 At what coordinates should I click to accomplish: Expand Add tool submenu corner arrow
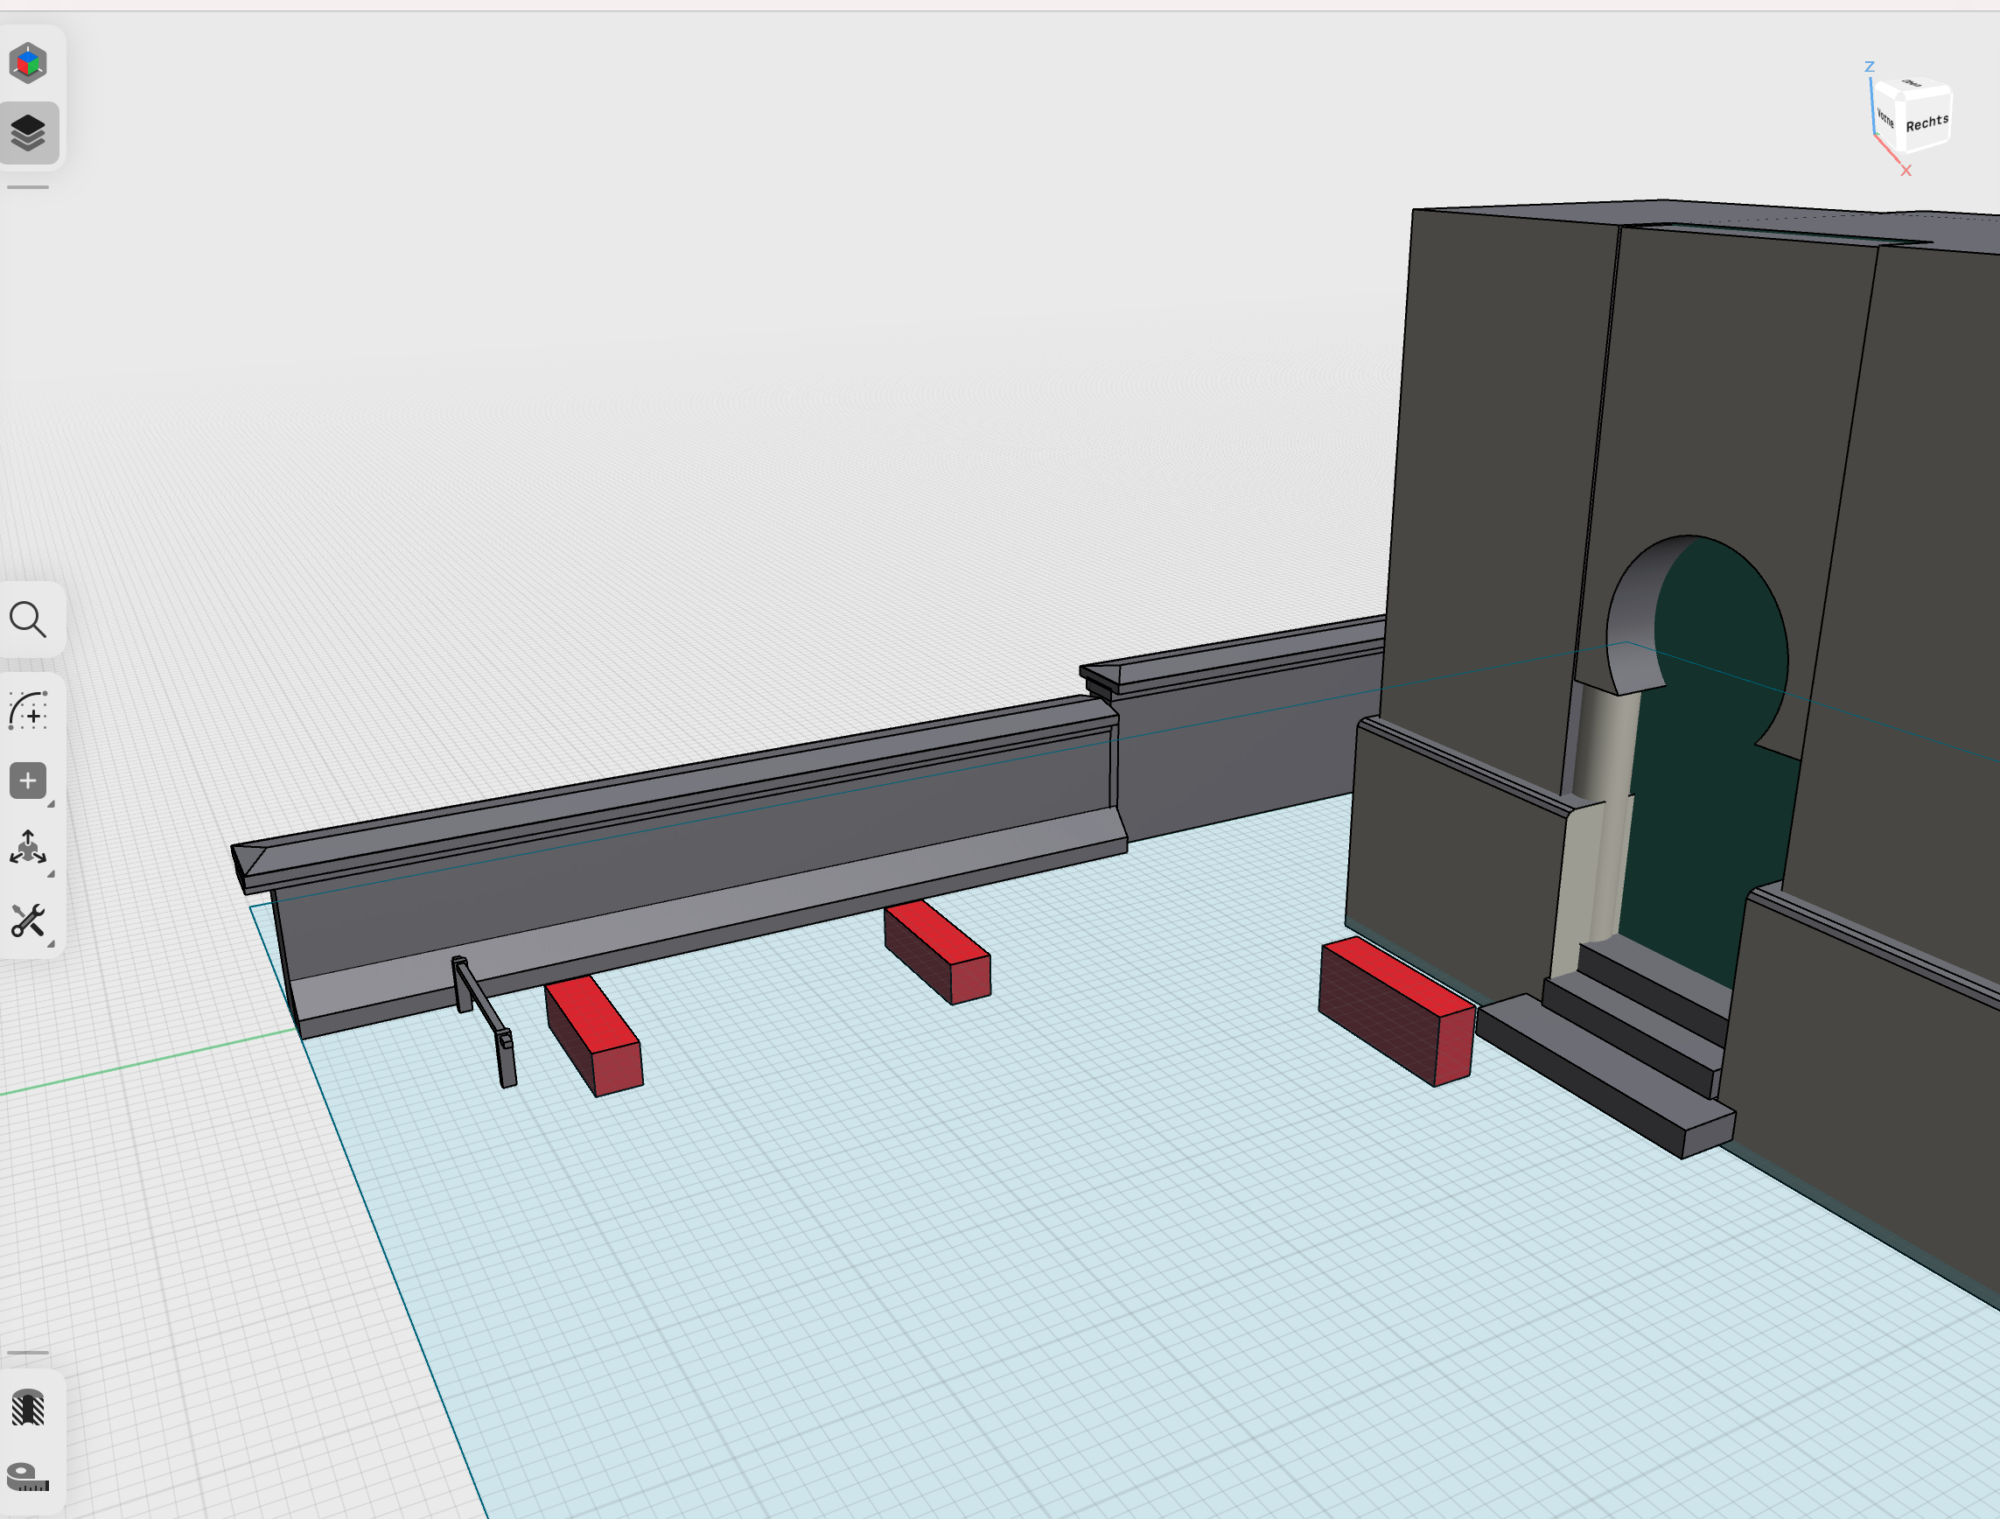(51, 804)
